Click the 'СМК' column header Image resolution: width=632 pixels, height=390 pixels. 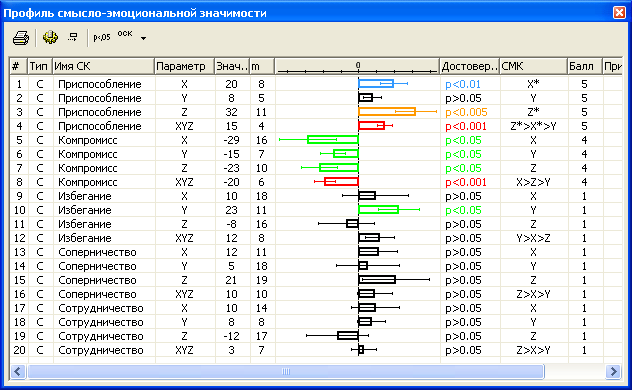pos(533,66)
